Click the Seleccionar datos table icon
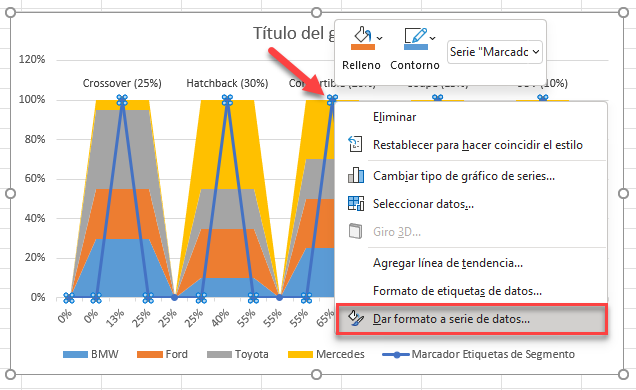This screenshot has height=390, width=636. pyautogui.click(x=356, y=204)
